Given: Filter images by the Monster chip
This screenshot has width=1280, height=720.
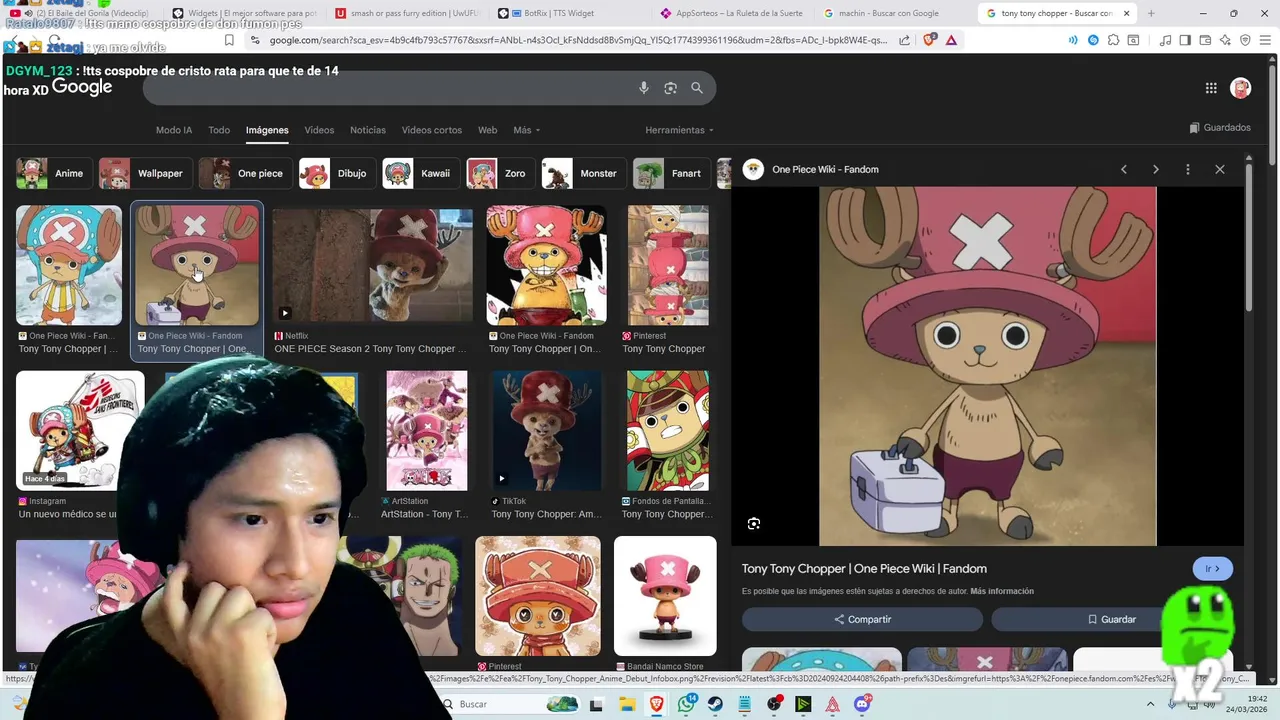Looking at the screenshot, I should 584,173.
